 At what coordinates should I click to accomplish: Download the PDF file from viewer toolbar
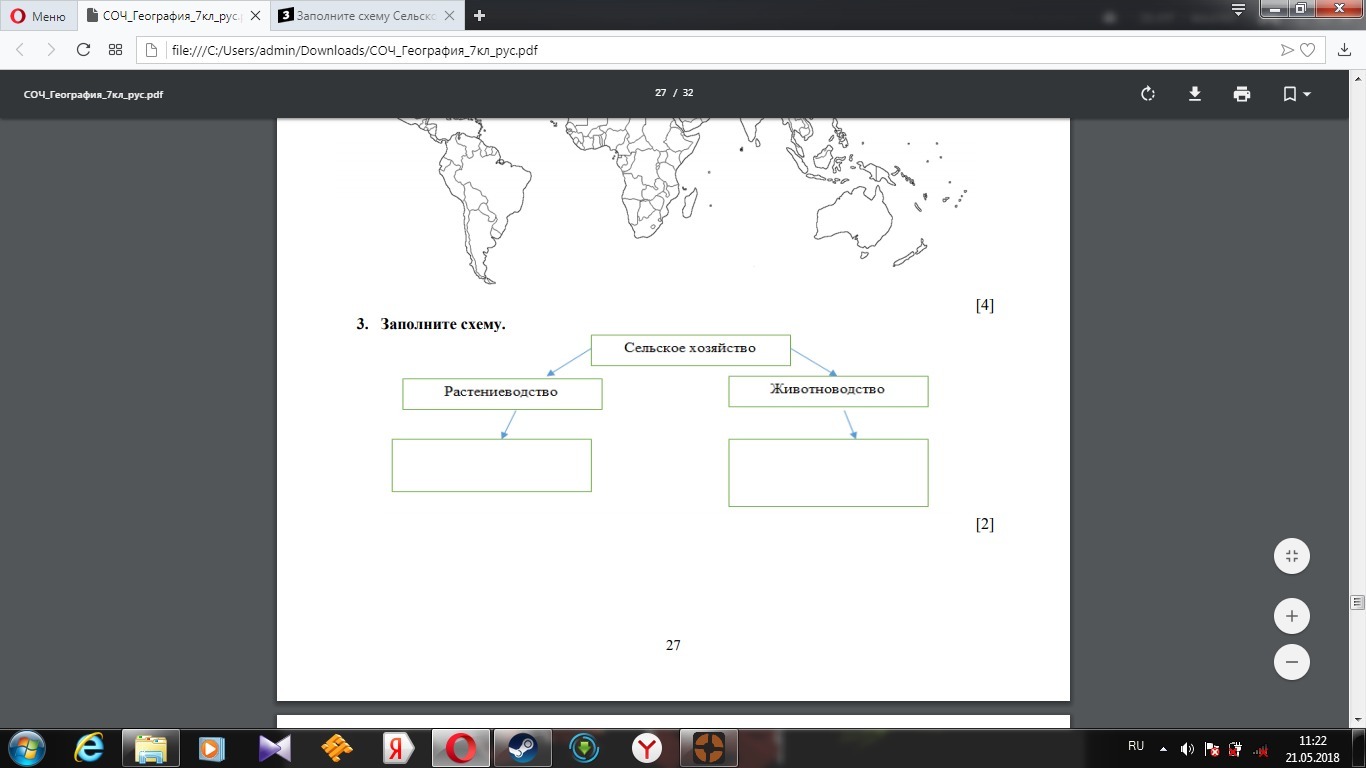pos(1194,94)
